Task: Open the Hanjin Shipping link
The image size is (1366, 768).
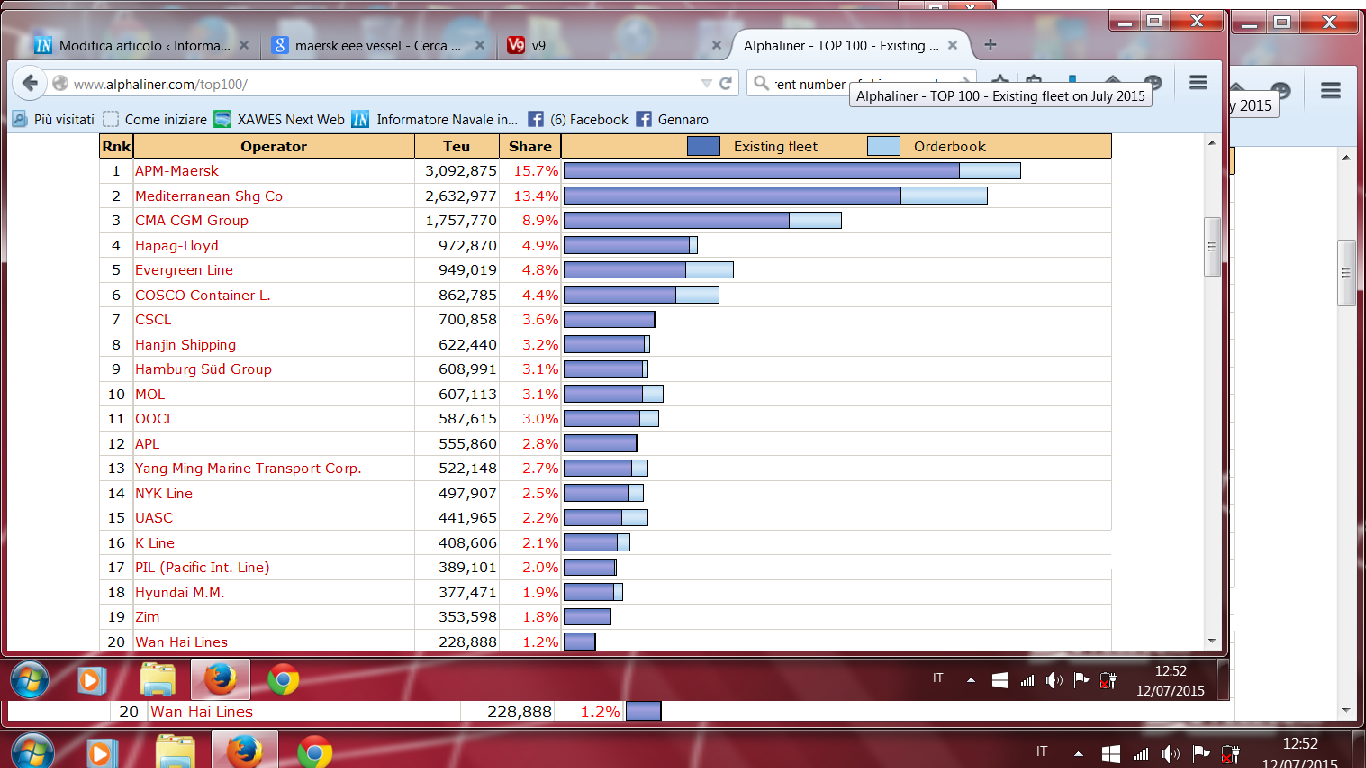Action: [186, 344]
